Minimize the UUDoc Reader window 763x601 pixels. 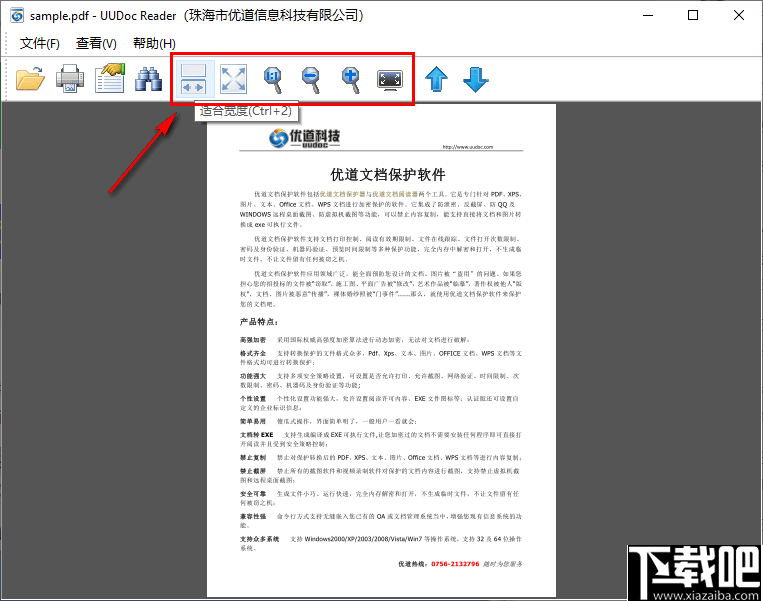[x=648, y=15]
